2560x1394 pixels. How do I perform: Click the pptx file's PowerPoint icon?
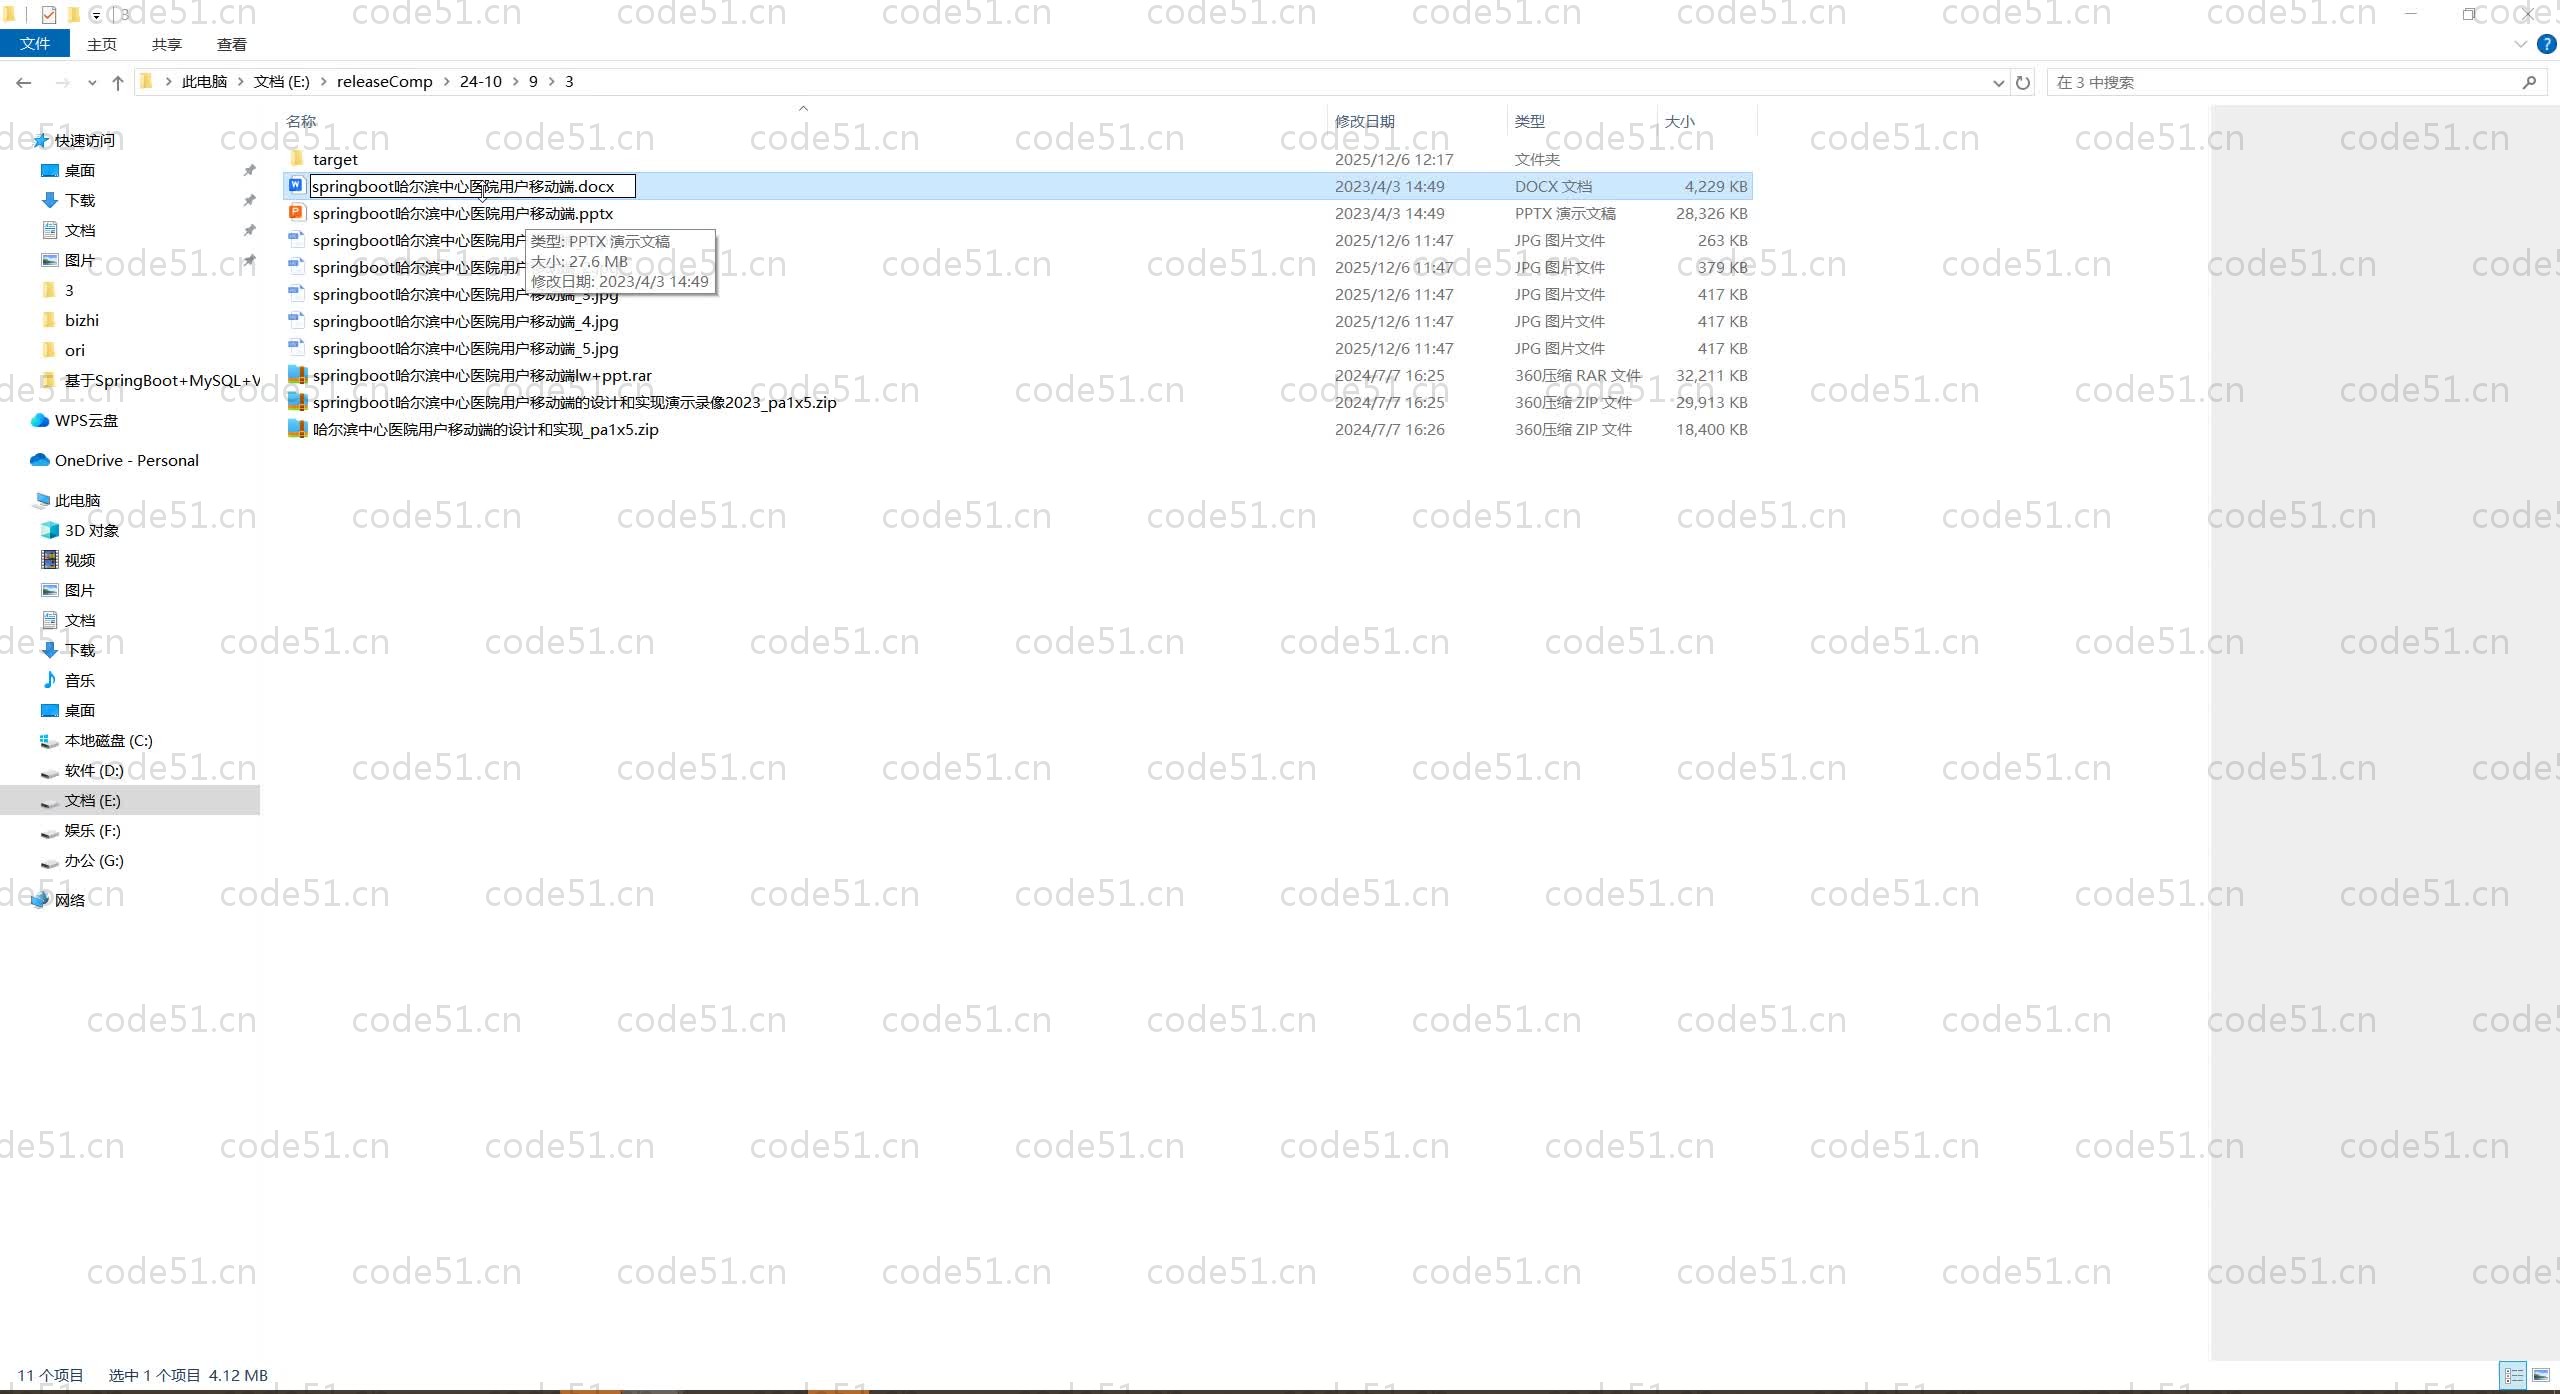click(296, 213)
